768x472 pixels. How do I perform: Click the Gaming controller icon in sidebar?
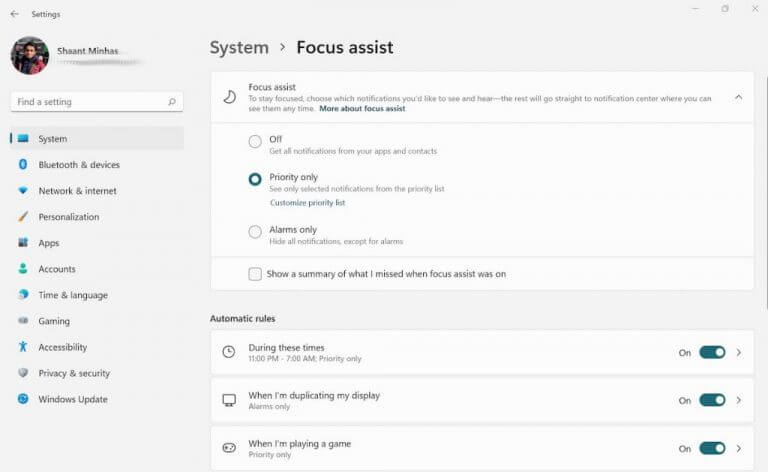click(23, 321)
